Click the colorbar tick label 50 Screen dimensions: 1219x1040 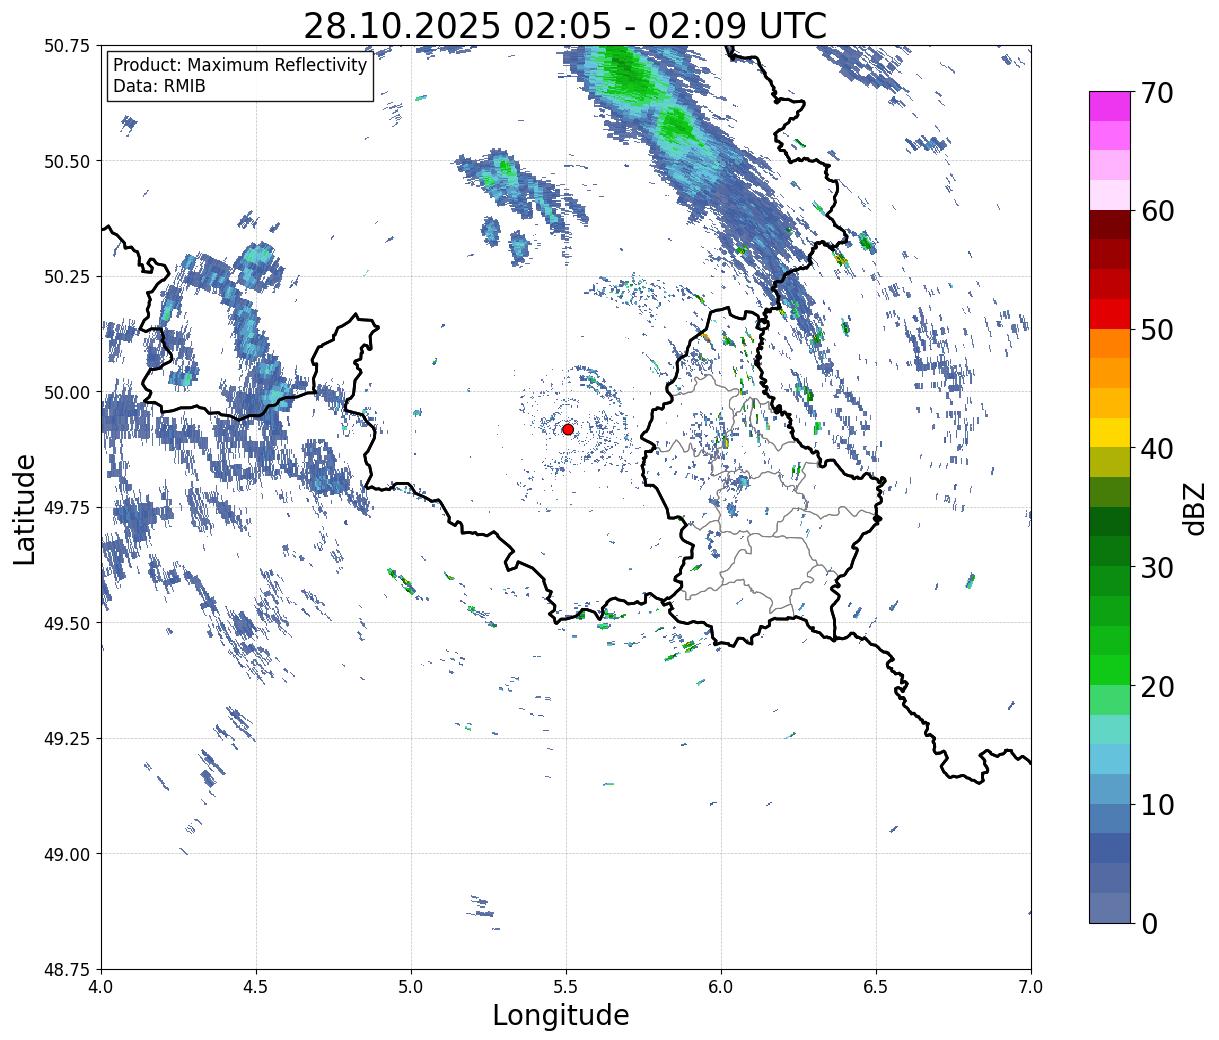1157,330
